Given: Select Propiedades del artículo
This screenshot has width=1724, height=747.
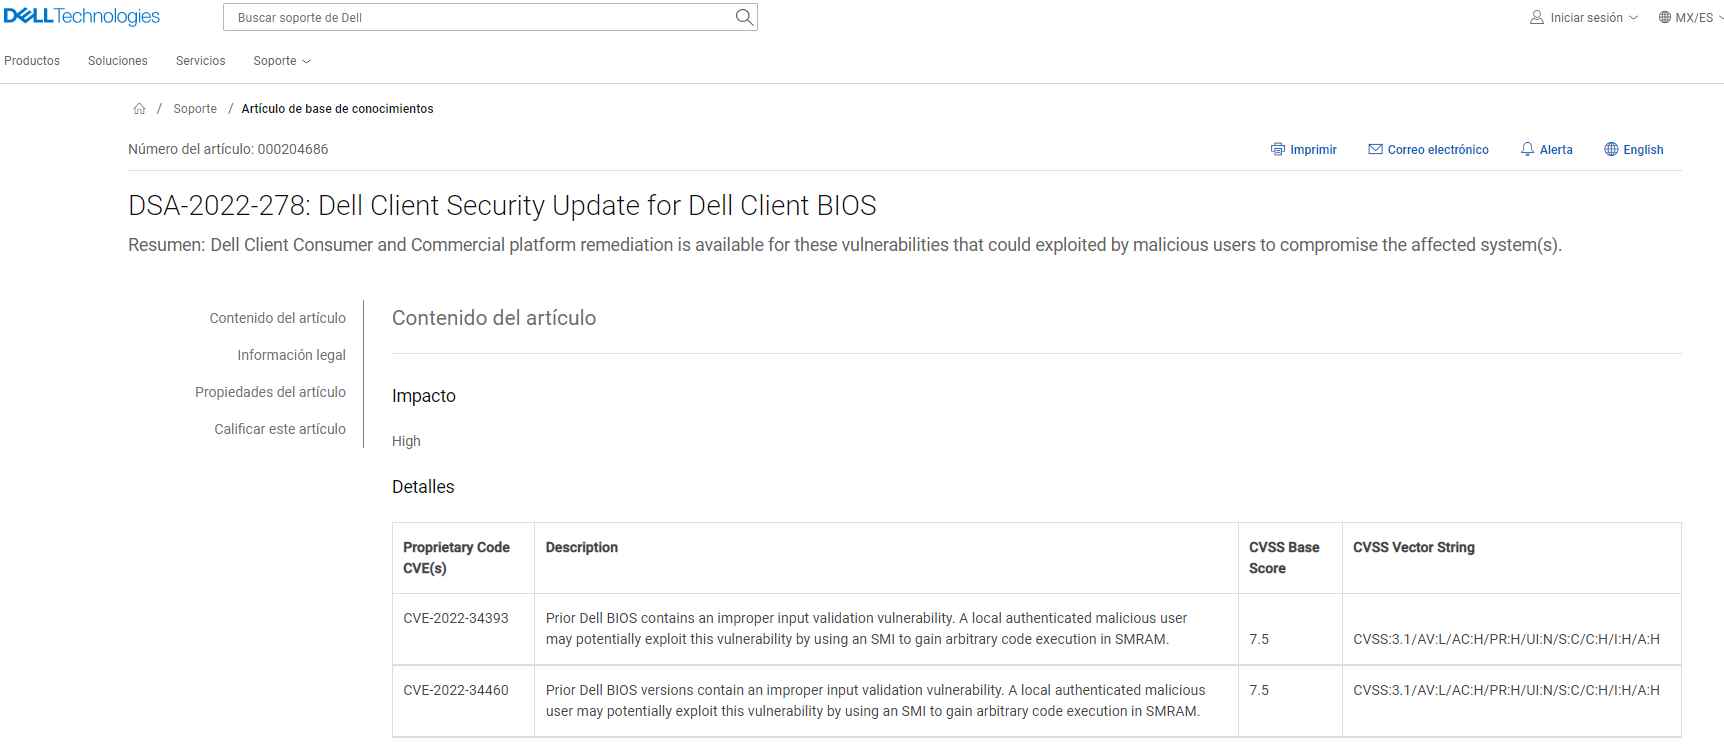Looking at the screenshot, I should pyautogui.click(x=271, y=392).
